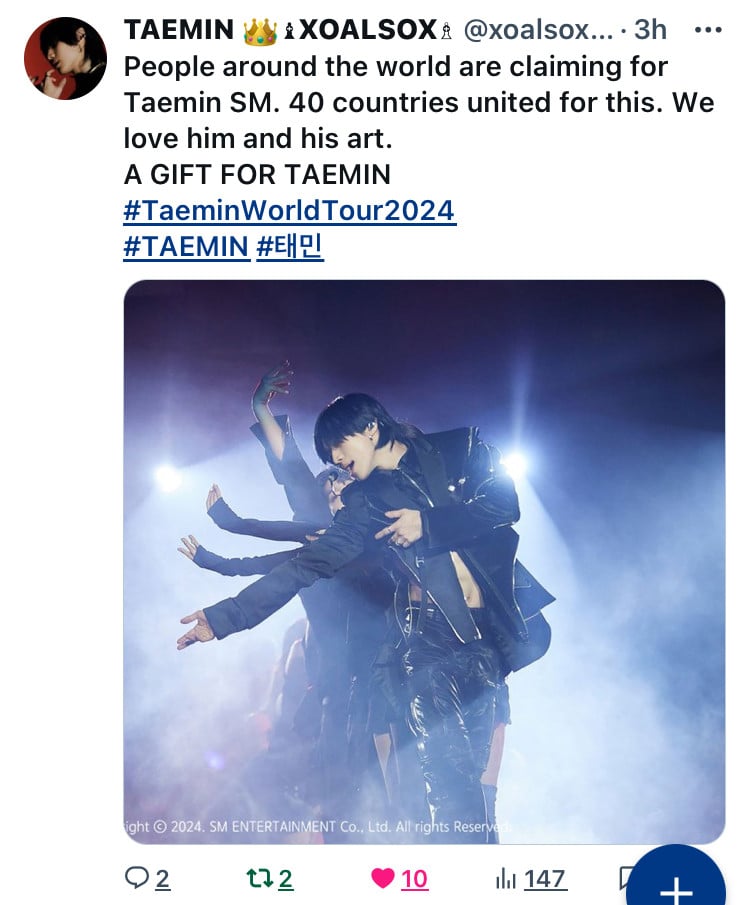The image size is (750, 905).
Task: Click the retweet count 2
Action: tap(285, 879)
